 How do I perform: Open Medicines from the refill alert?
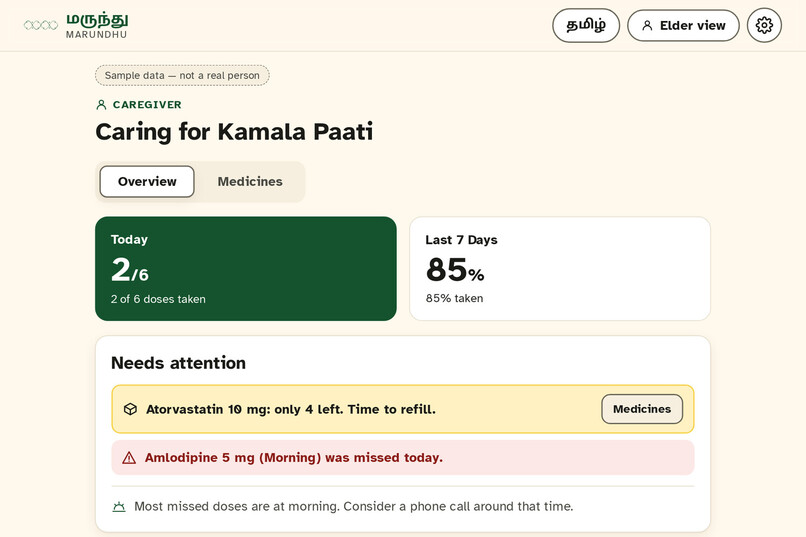click(x=642, y=409)
